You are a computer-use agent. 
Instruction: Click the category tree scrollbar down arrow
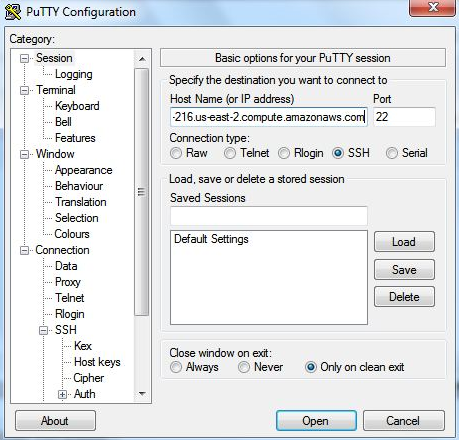(142, 394)
